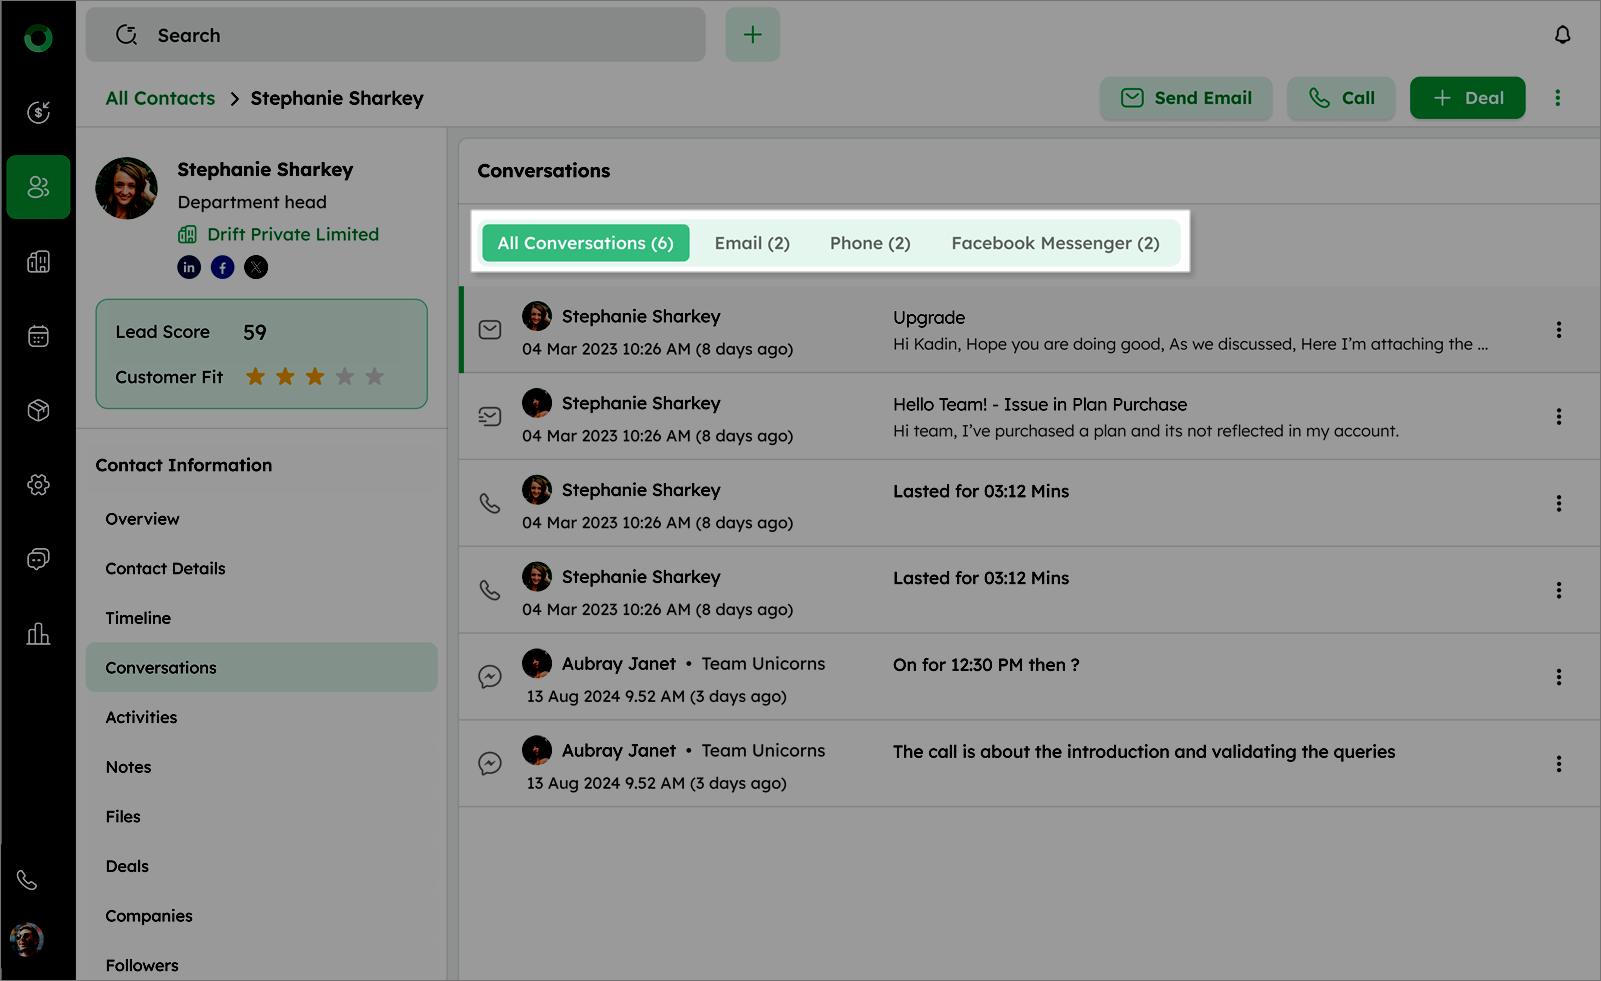Viewport: 1601px width, 981px height.
Task: Open the X (Twitter) profile icon
Action: click(x=256, y=267)
